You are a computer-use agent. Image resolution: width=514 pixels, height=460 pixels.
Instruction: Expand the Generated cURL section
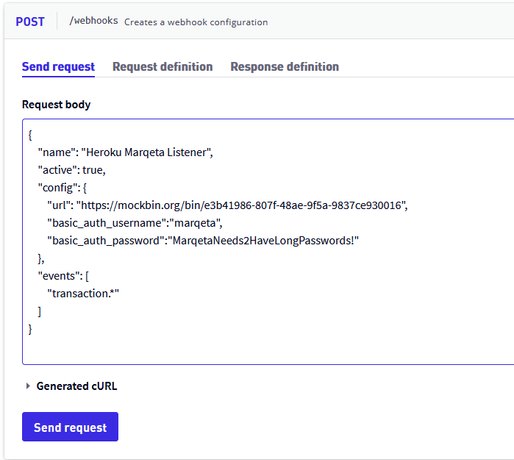click(x=71, y=386)
